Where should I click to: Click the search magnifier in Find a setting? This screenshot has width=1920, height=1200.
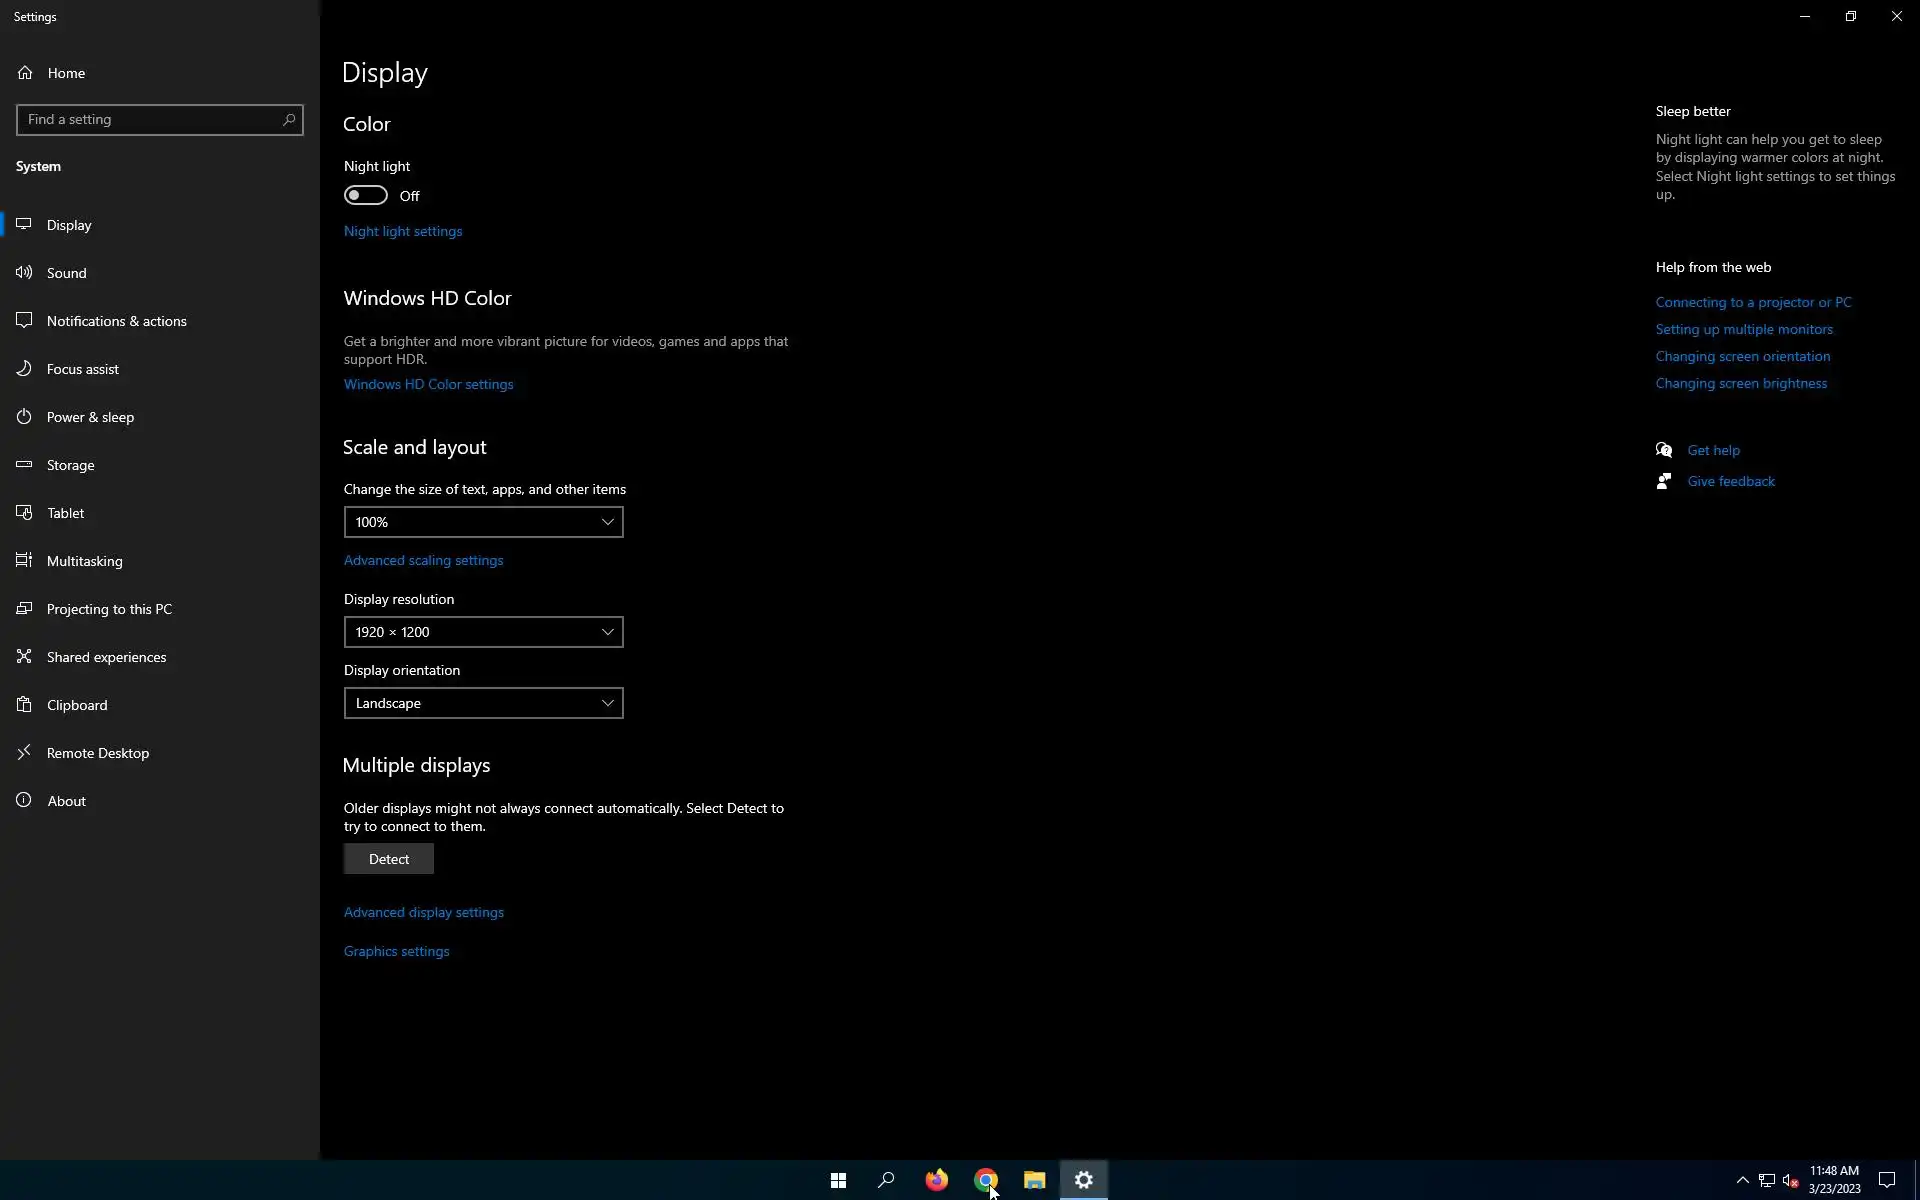pos(289,120)
